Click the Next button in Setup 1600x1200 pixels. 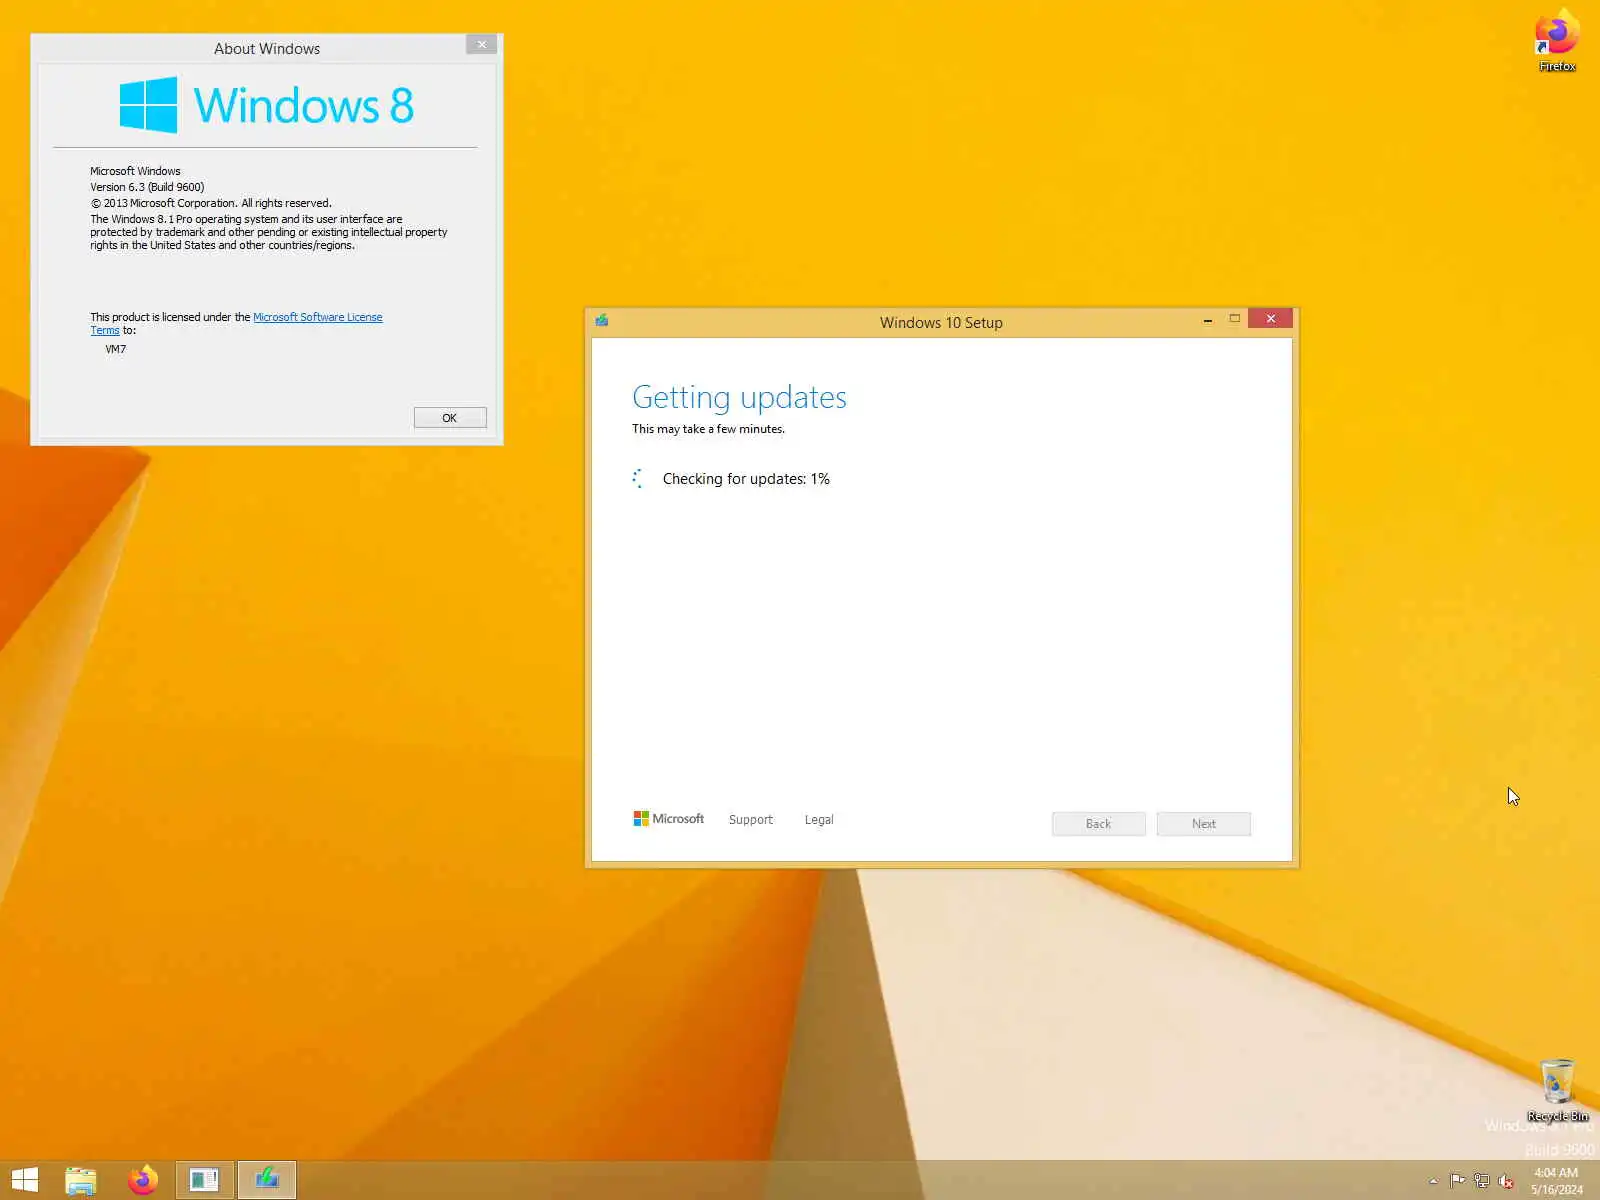click(x=1204, y=824)
